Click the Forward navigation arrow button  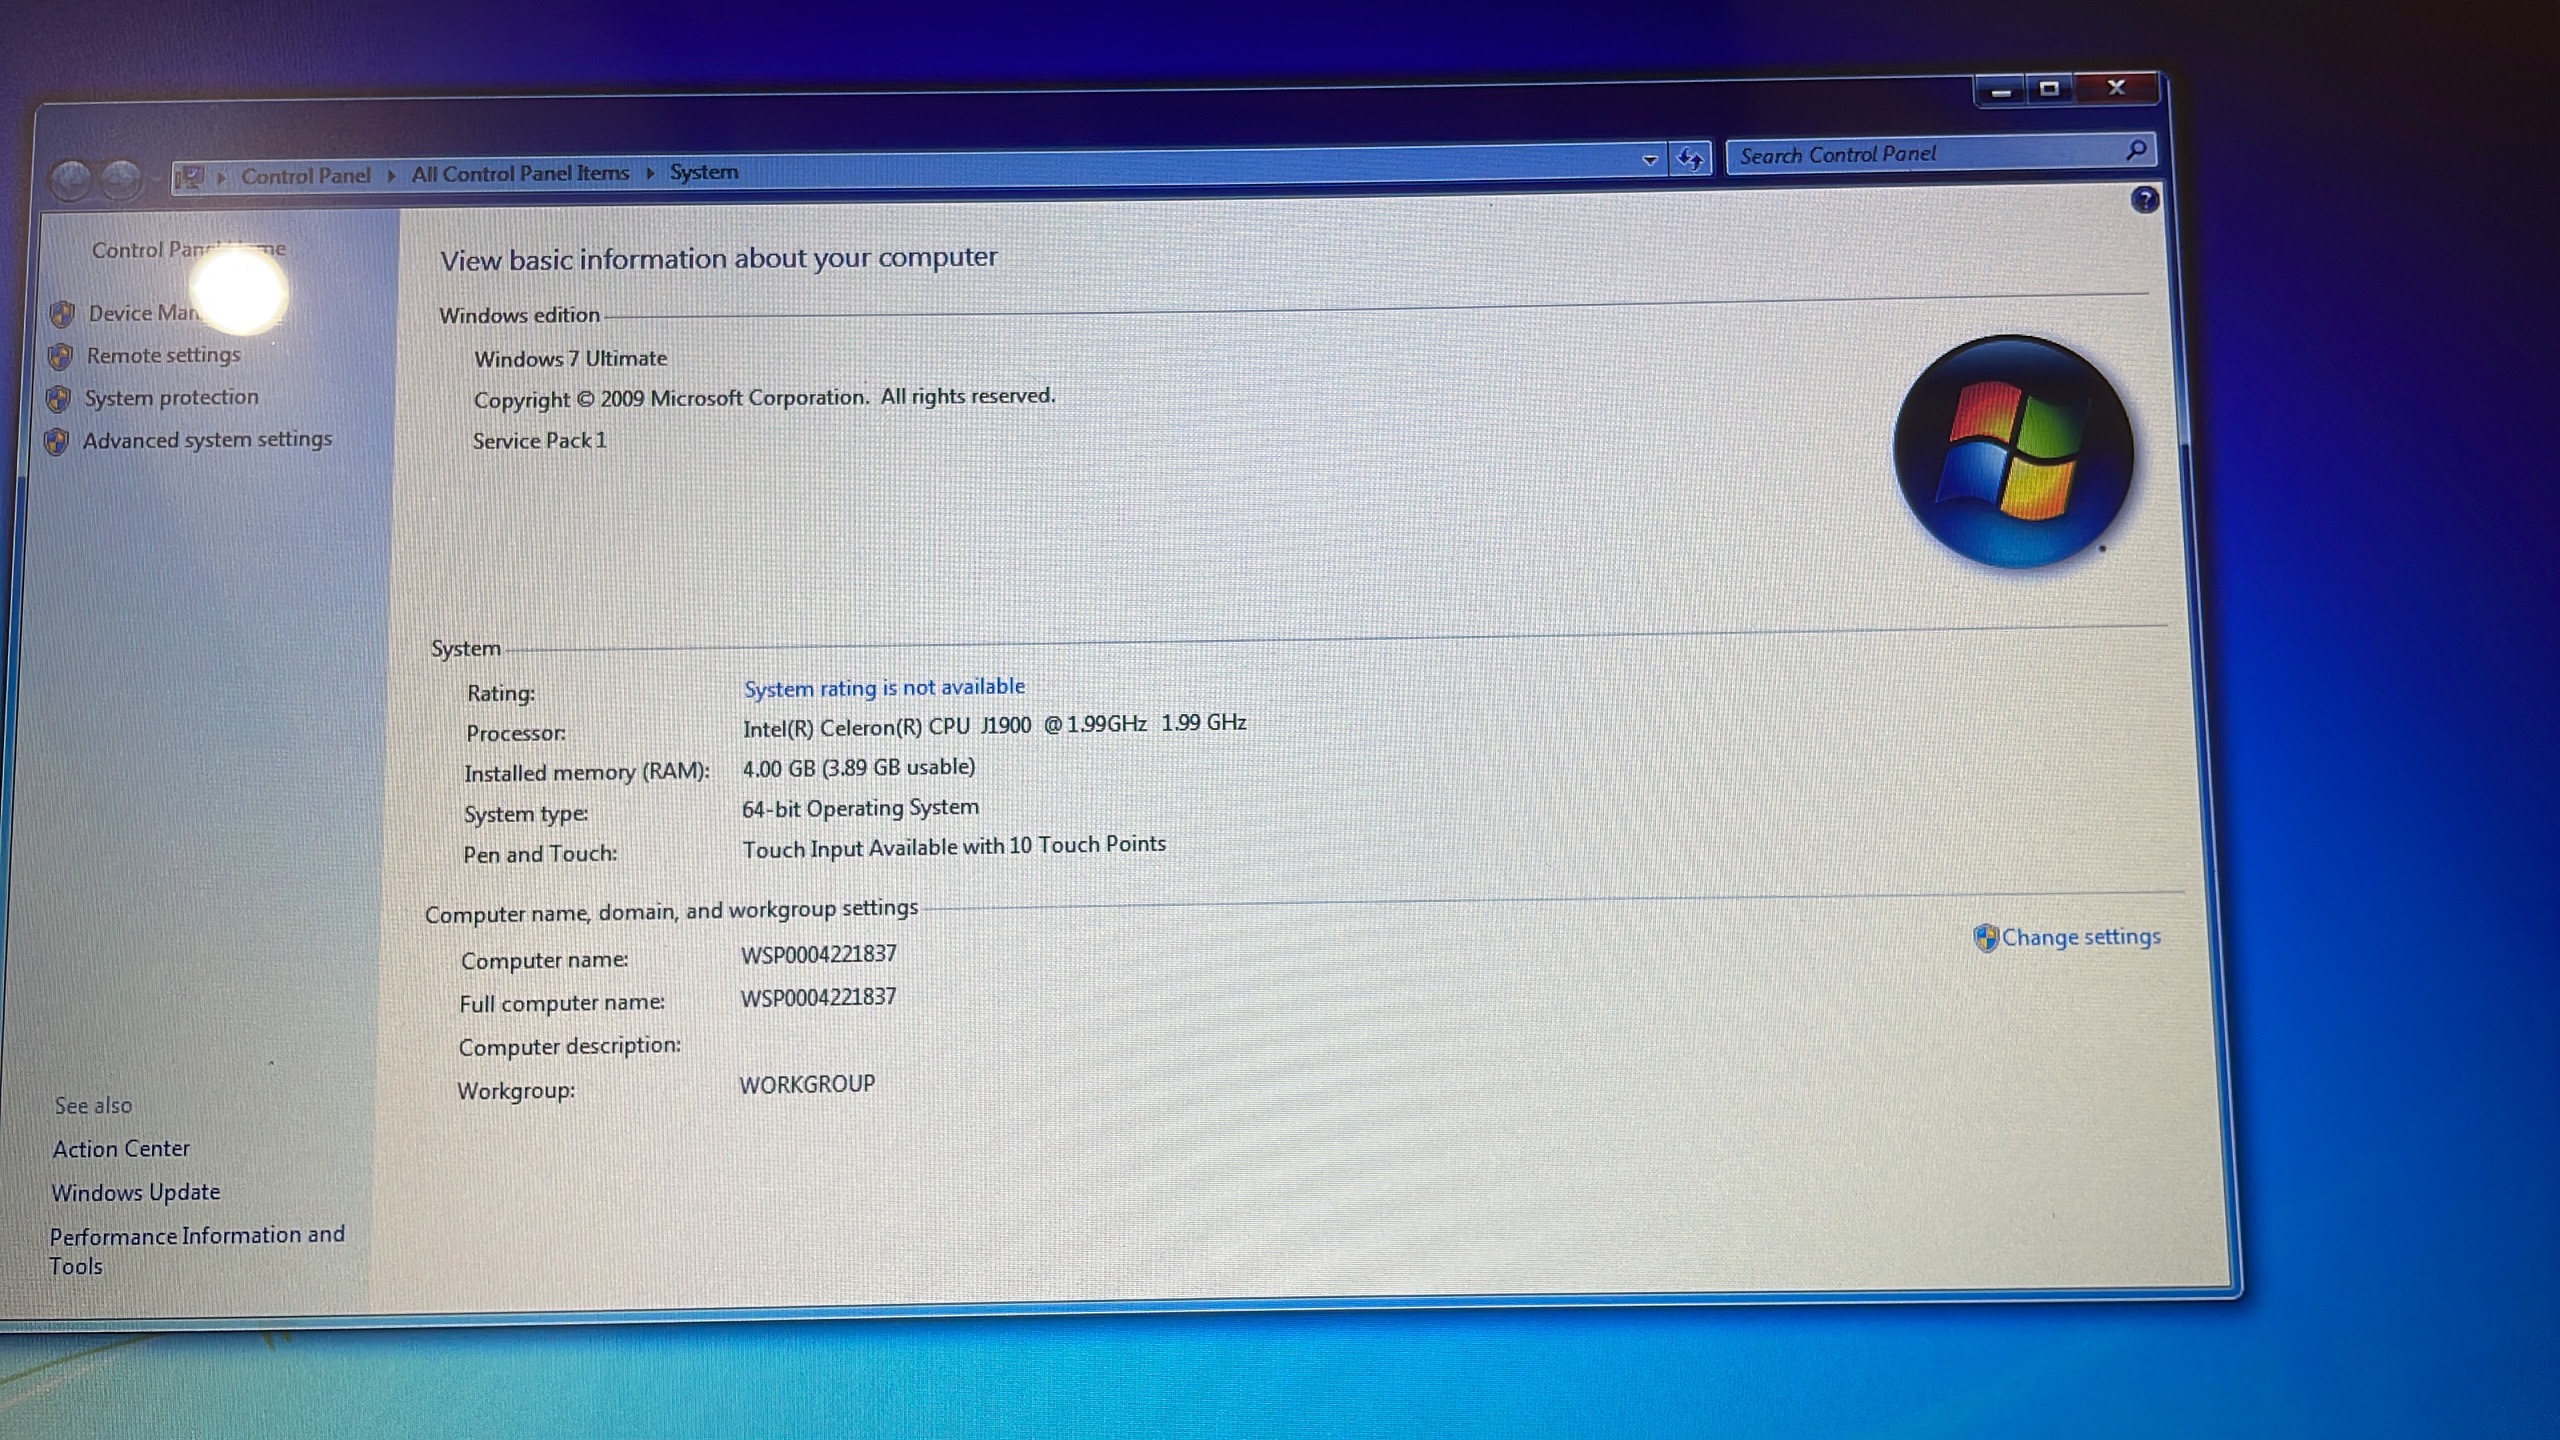pyautogui.click(x=122, y=179)
